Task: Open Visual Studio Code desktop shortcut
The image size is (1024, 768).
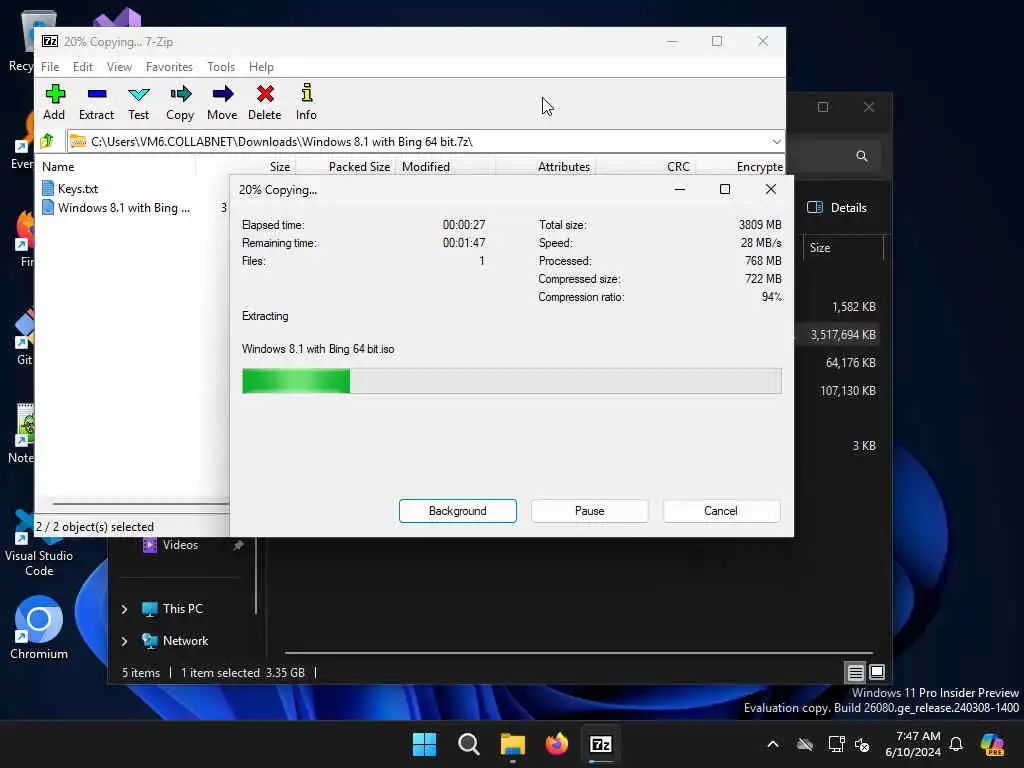Action: (x=39, y=542)
